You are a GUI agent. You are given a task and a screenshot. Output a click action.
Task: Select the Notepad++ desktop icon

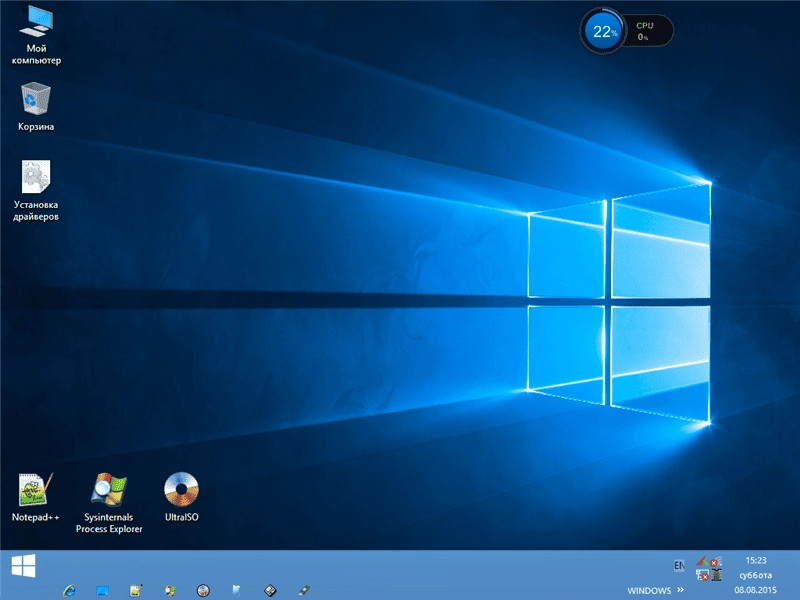(36, 496)
